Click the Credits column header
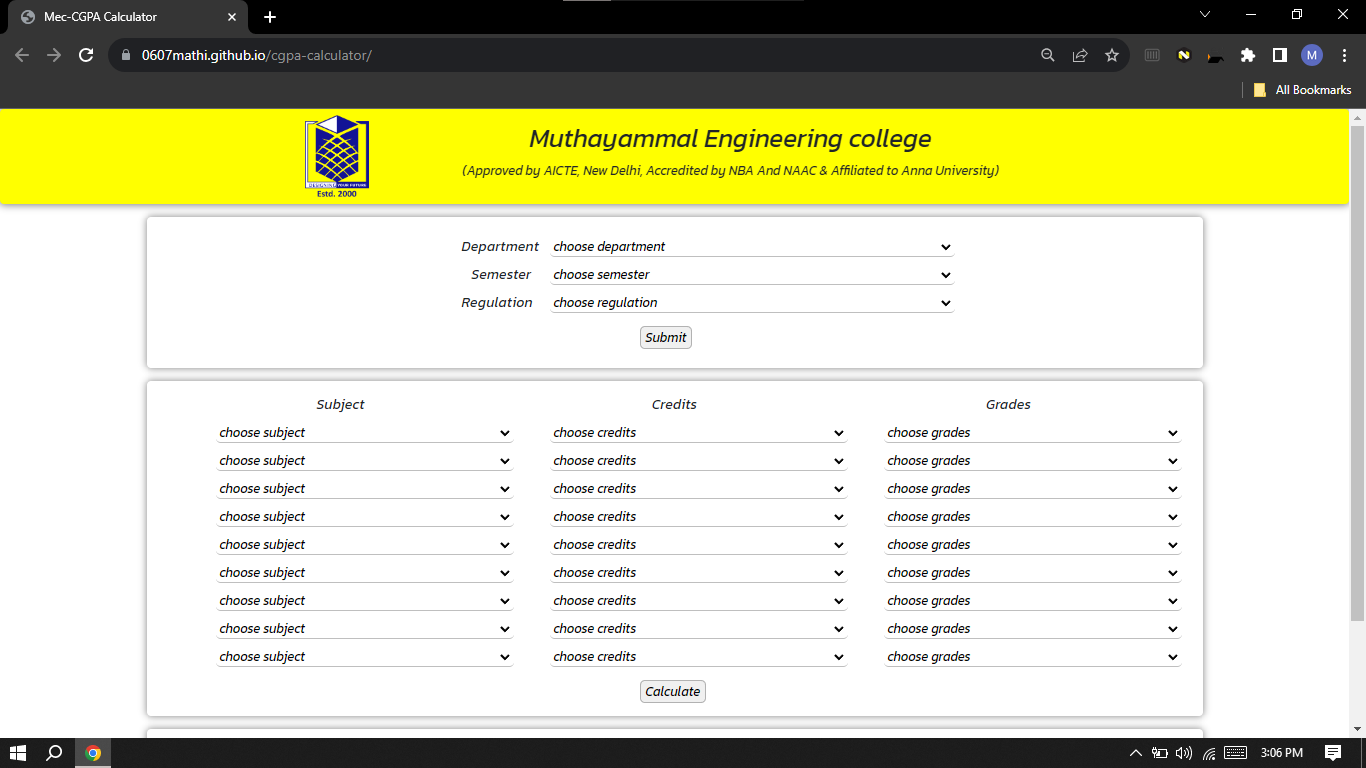The image size is (1366, 768). pos(674,405)
